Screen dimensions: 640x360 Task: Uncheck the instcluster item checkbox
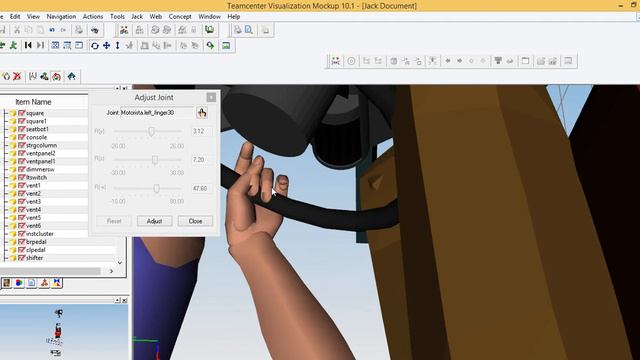tap(22, 234)
